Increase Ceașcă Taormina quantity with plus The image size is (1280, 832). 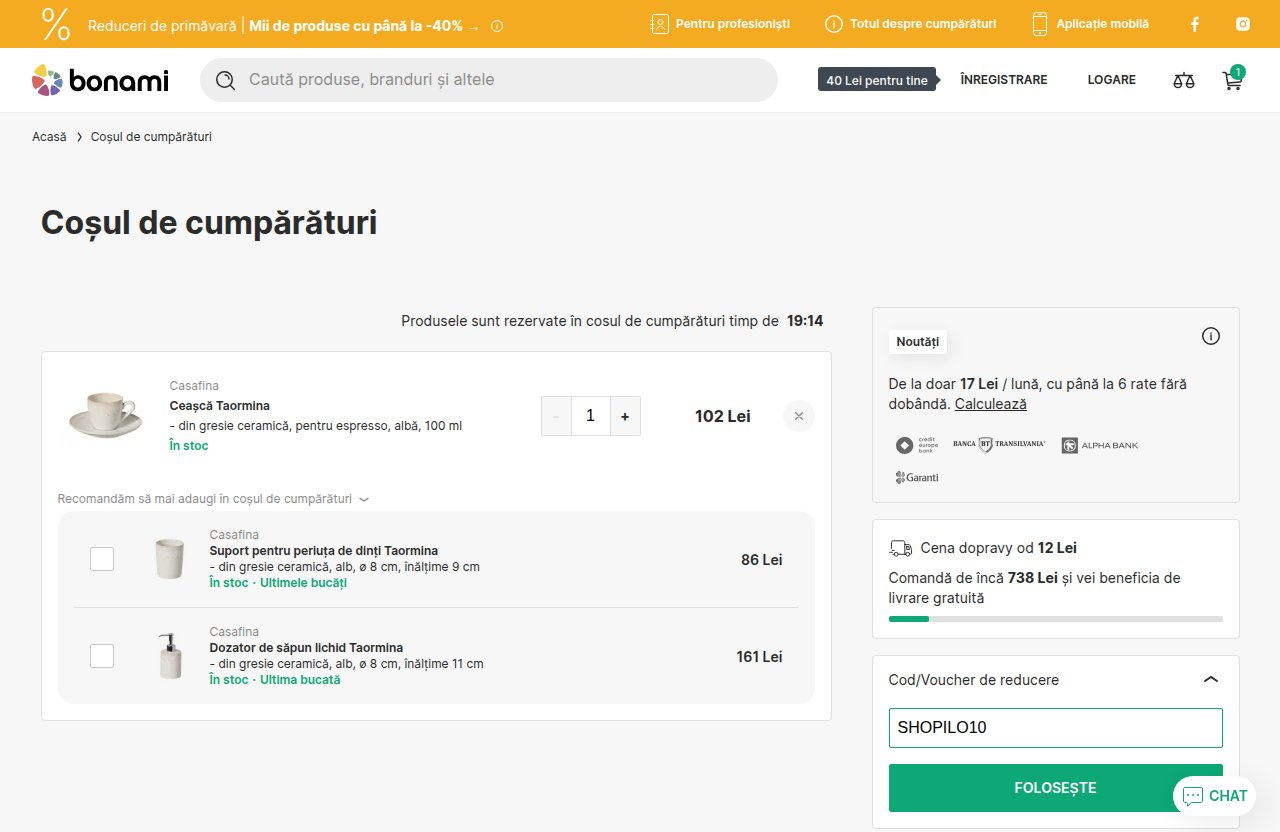coord(625,416)
